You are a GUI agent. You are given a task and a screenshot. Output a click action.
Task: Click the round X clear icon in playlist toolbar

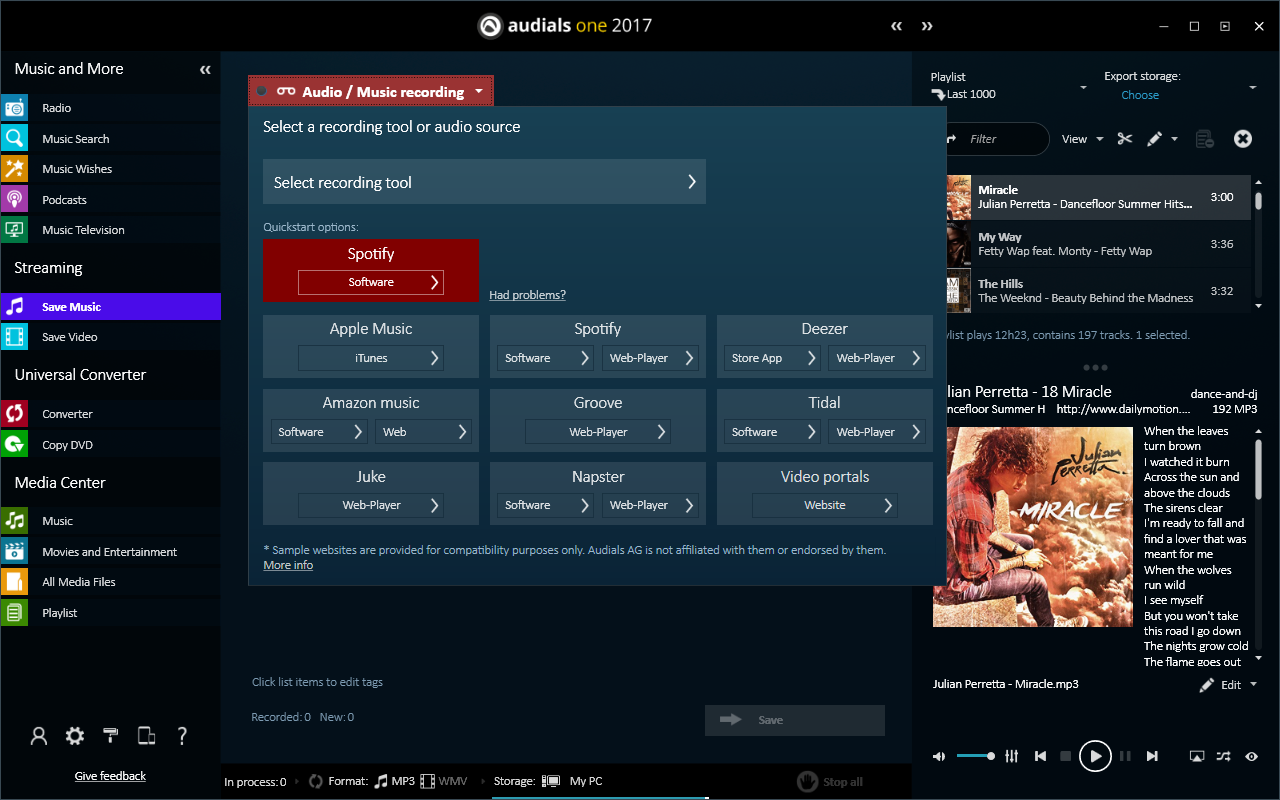pyautogui.click(x=1243, y=139)
